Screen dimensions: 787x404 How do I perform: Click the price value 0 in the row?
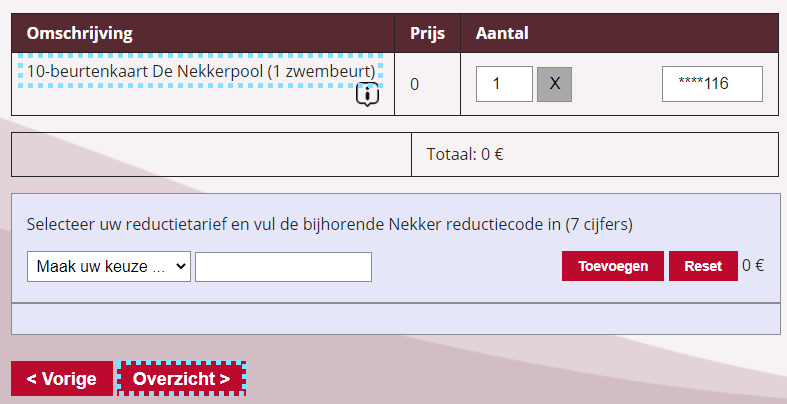coord(414,84)
